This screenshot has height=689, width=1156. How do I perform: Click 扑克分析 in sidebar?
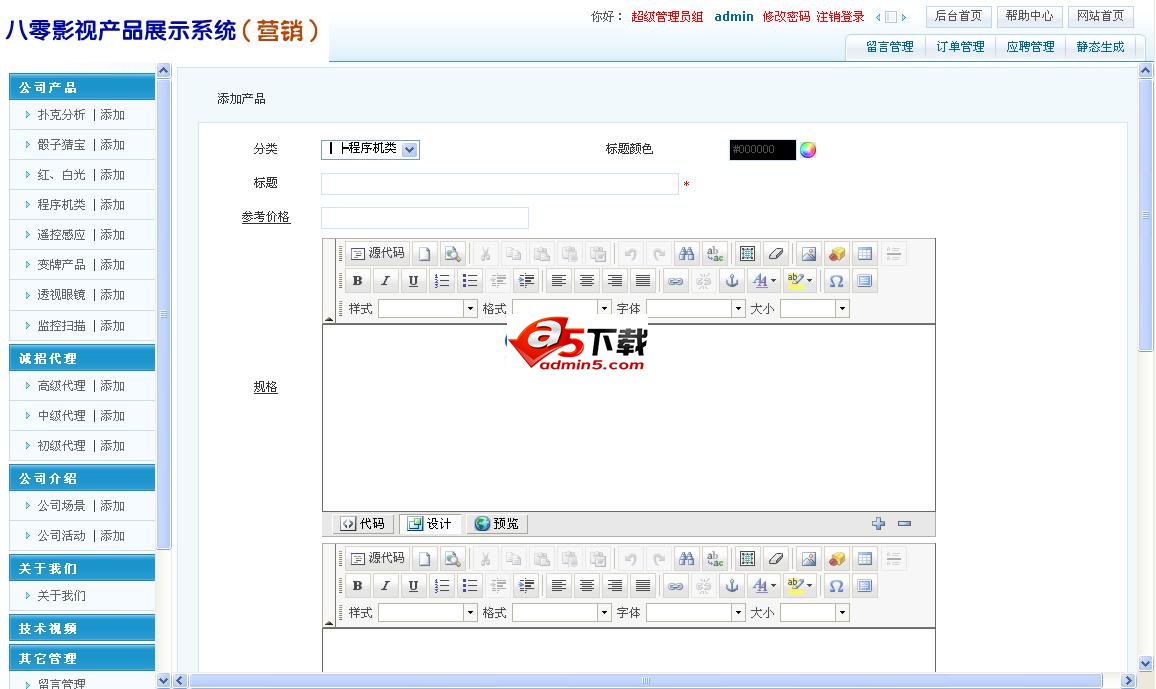(x=61, y=115)
